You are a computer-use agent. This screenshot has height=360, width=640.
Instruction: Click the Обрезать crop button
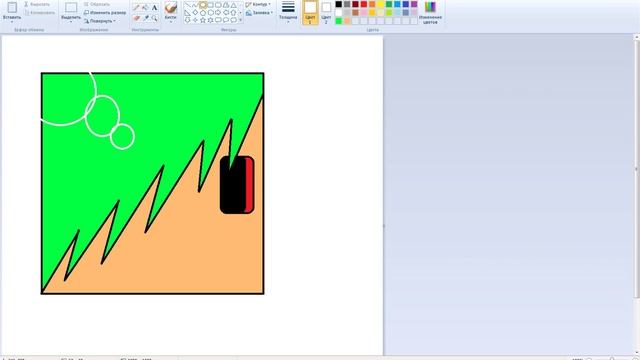(97, 4)
